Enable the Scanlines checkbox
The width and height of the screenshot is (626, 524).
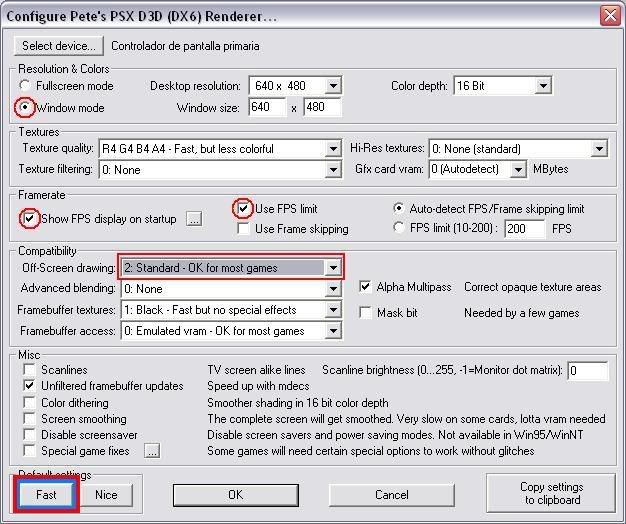30,370
